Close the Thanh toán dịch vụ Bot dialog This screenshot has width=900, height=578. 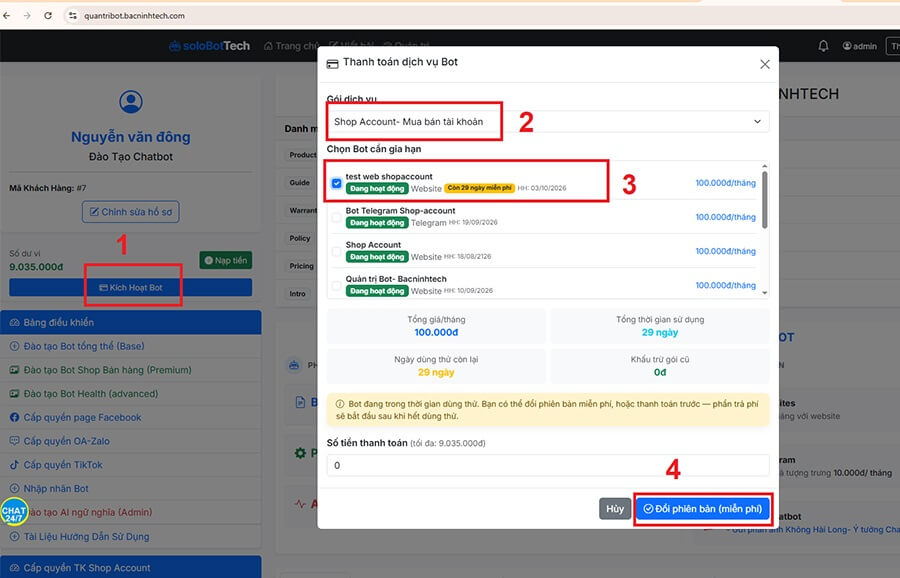click(x=765, y=64)
